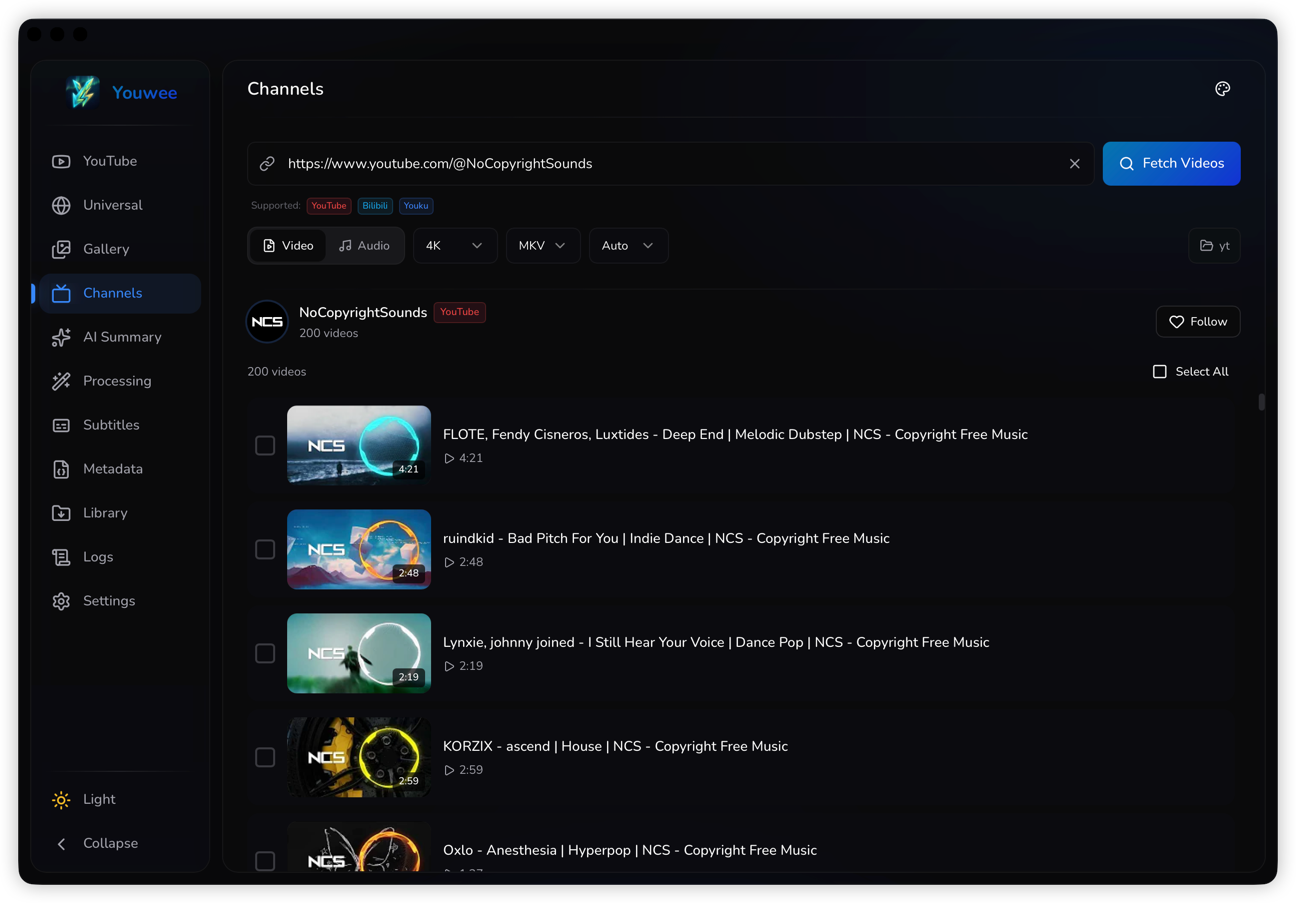Viewport: 1296px width, 903px height.
Task: Click the Oxlo - Anesthesia video title
Action: [x=630, y=850]
